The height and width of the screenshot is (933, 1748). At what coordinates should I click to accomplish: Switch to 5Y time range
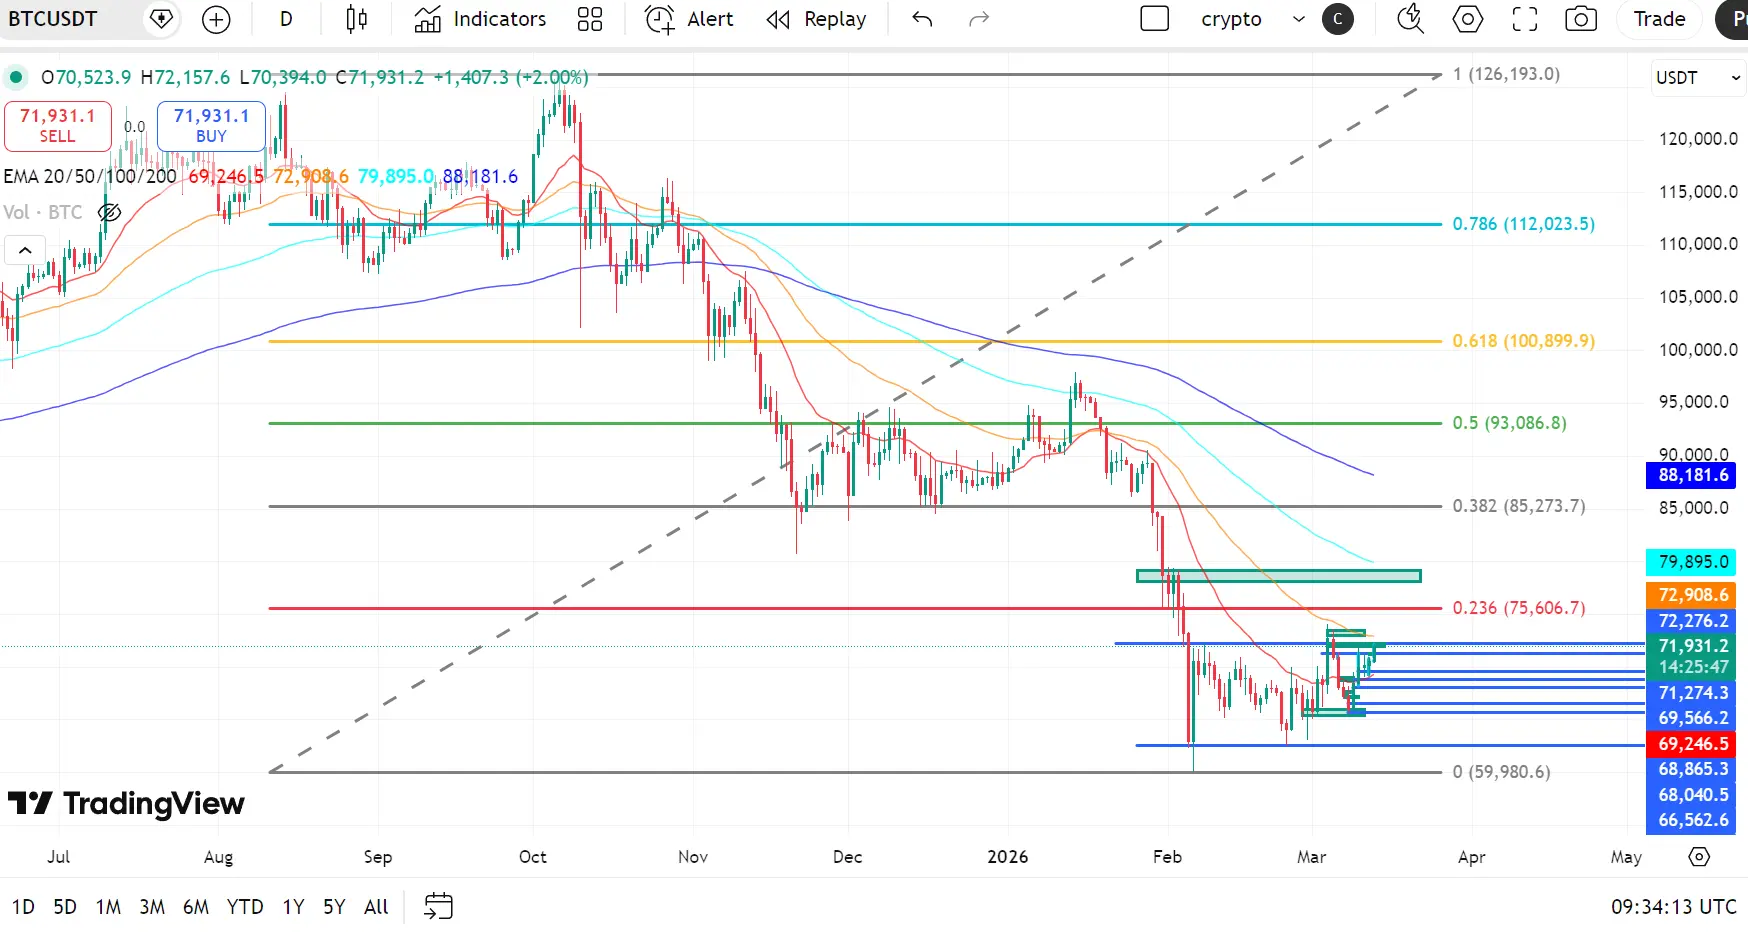click(x=334, y=907)
